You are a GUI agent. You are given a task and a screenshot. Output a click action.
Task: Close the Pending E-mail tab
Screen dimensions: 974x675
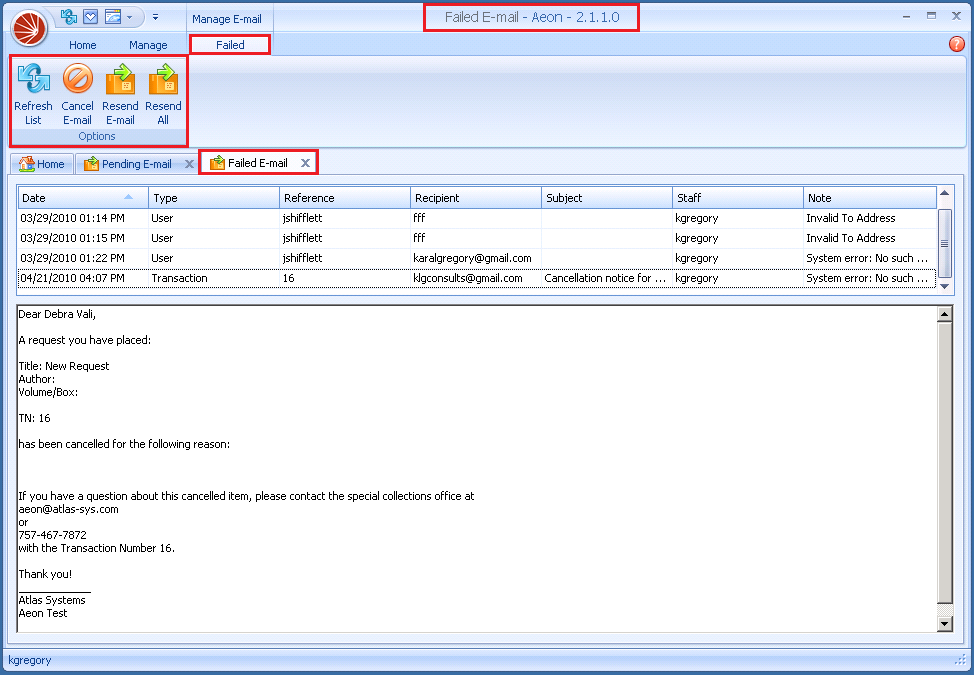click(189, 164)
